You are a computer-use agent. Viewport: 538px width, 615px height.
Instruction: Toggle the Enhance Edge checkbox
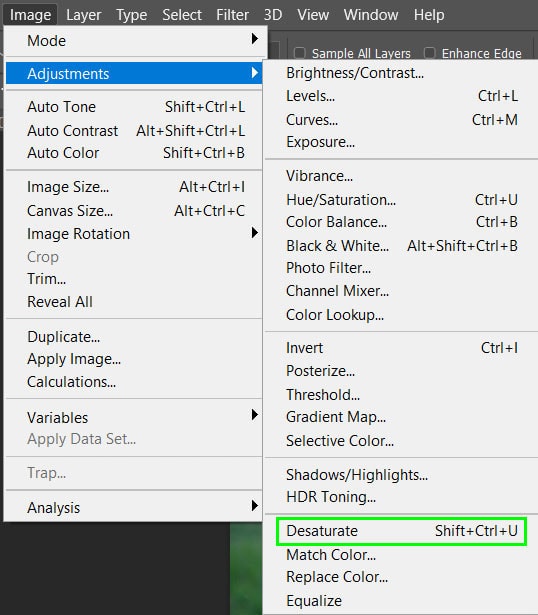[x=430, y=53]
